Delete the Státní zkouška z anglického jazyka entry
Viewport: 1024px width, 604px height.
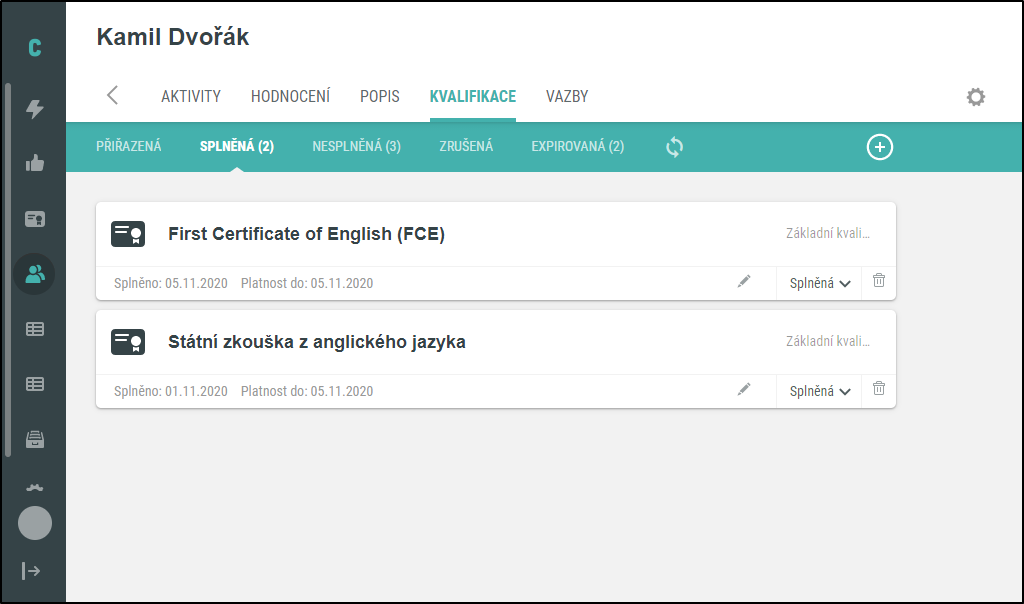coord(879,389)
